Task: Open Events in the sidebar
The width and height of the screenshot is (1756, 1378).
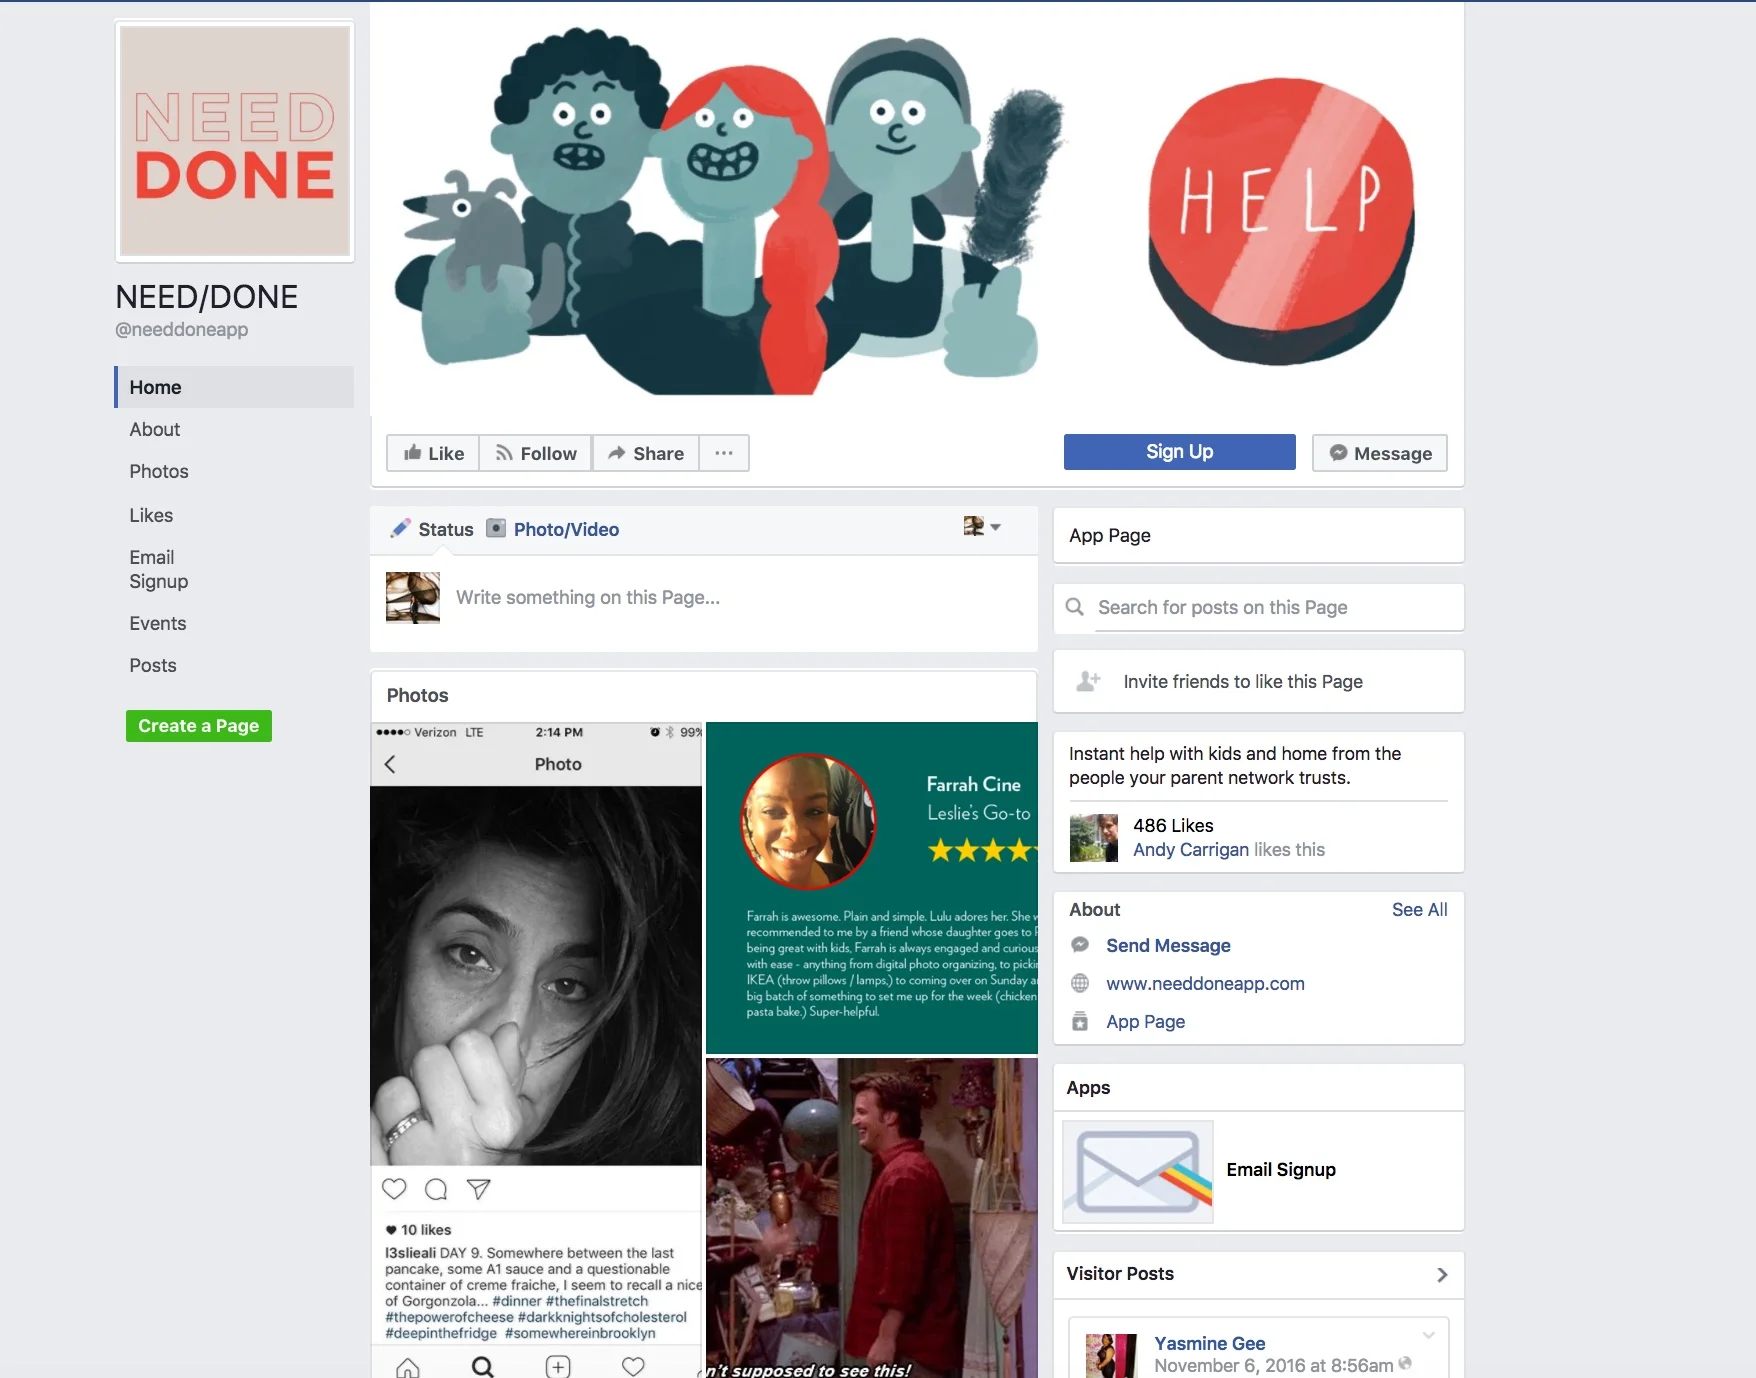Action: 157,623
